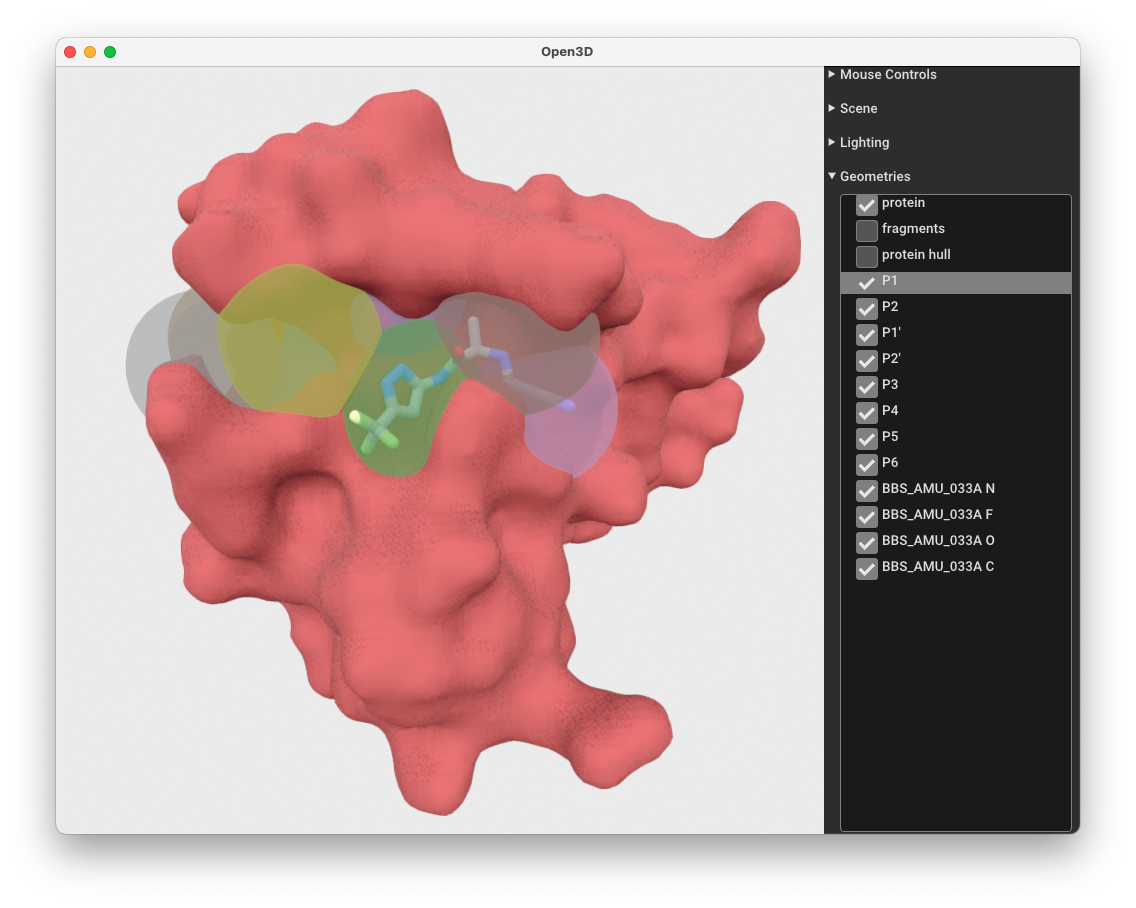
Task: Uncheck the BBS_AMU_033A O checkbox
Action: [867, 542]
